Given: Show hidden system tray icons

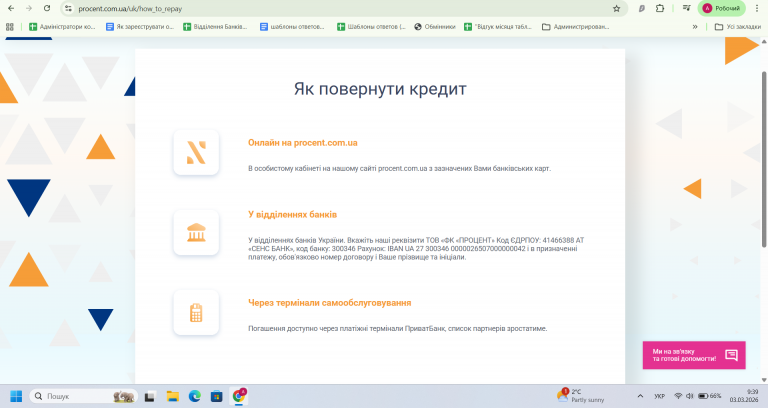Looking at the screenshot, I should [640, 396].
